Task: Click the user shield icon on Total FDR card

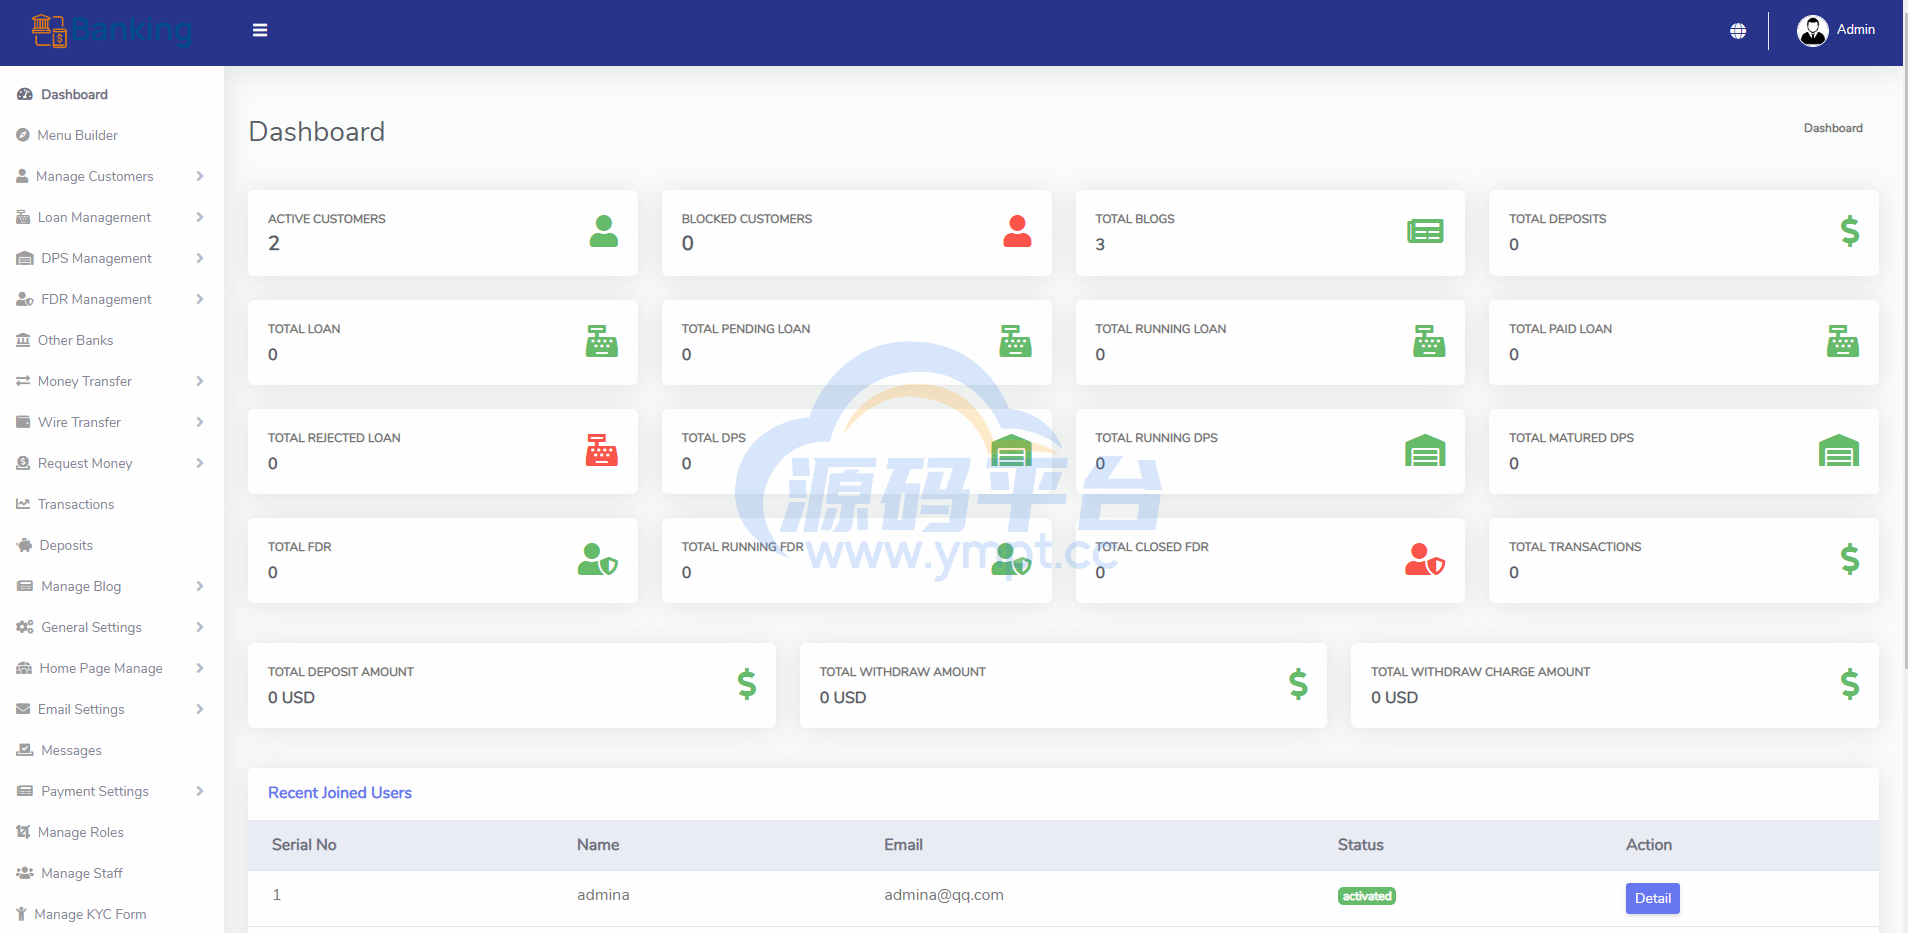Action: 598,559
